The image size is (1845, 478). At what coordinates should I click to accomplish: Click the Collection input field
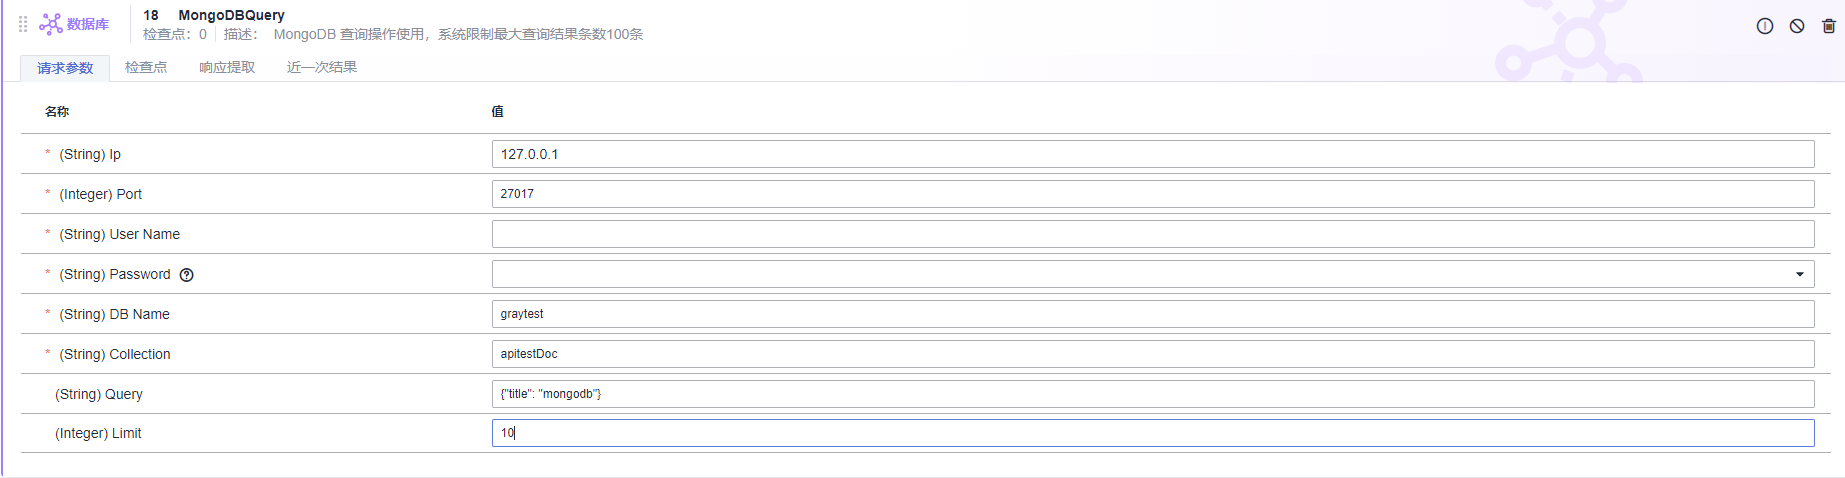pyautogui.click(x=1152, y=354)
